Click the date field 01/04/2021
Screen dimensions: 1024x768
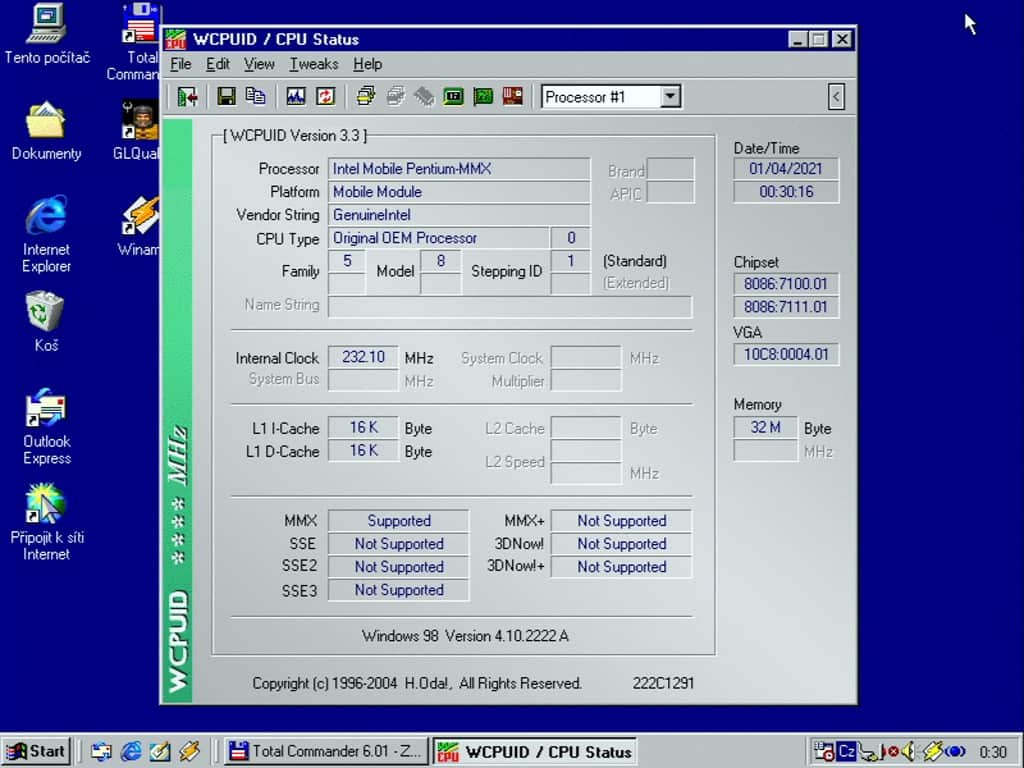coord(786,169)
